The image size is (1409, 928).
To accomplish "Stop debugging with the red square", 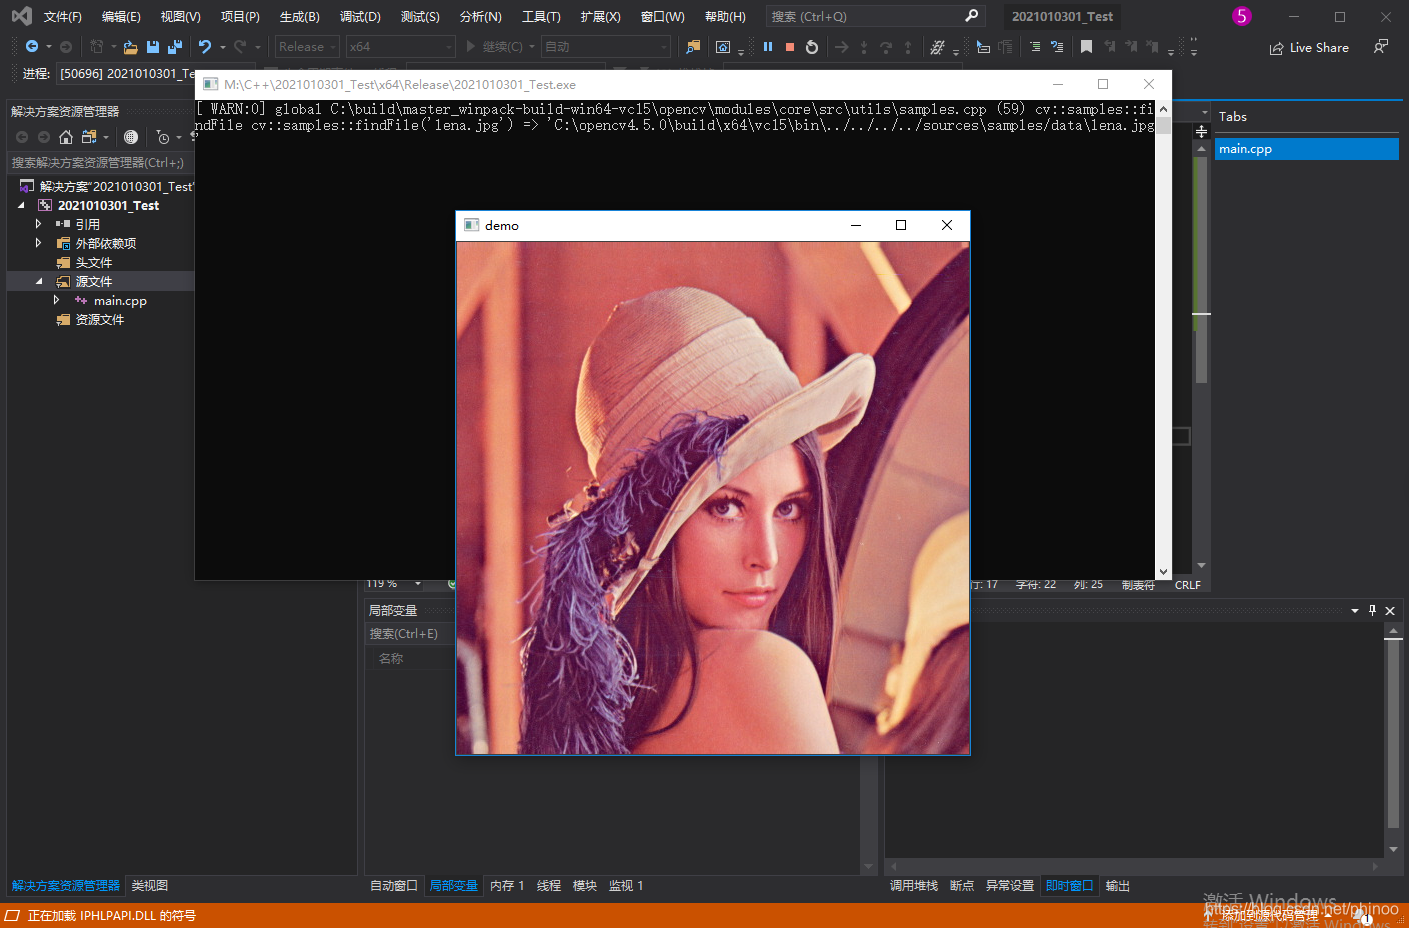I will click(x=790, y=47).
